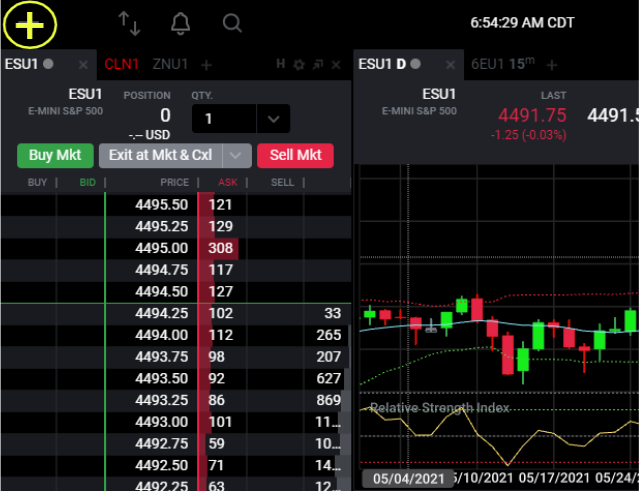Image resolution: width=640 pixels, height=491 pixels.
Task: Click price 4492.75 in the ladder
Action: point(162,443)
